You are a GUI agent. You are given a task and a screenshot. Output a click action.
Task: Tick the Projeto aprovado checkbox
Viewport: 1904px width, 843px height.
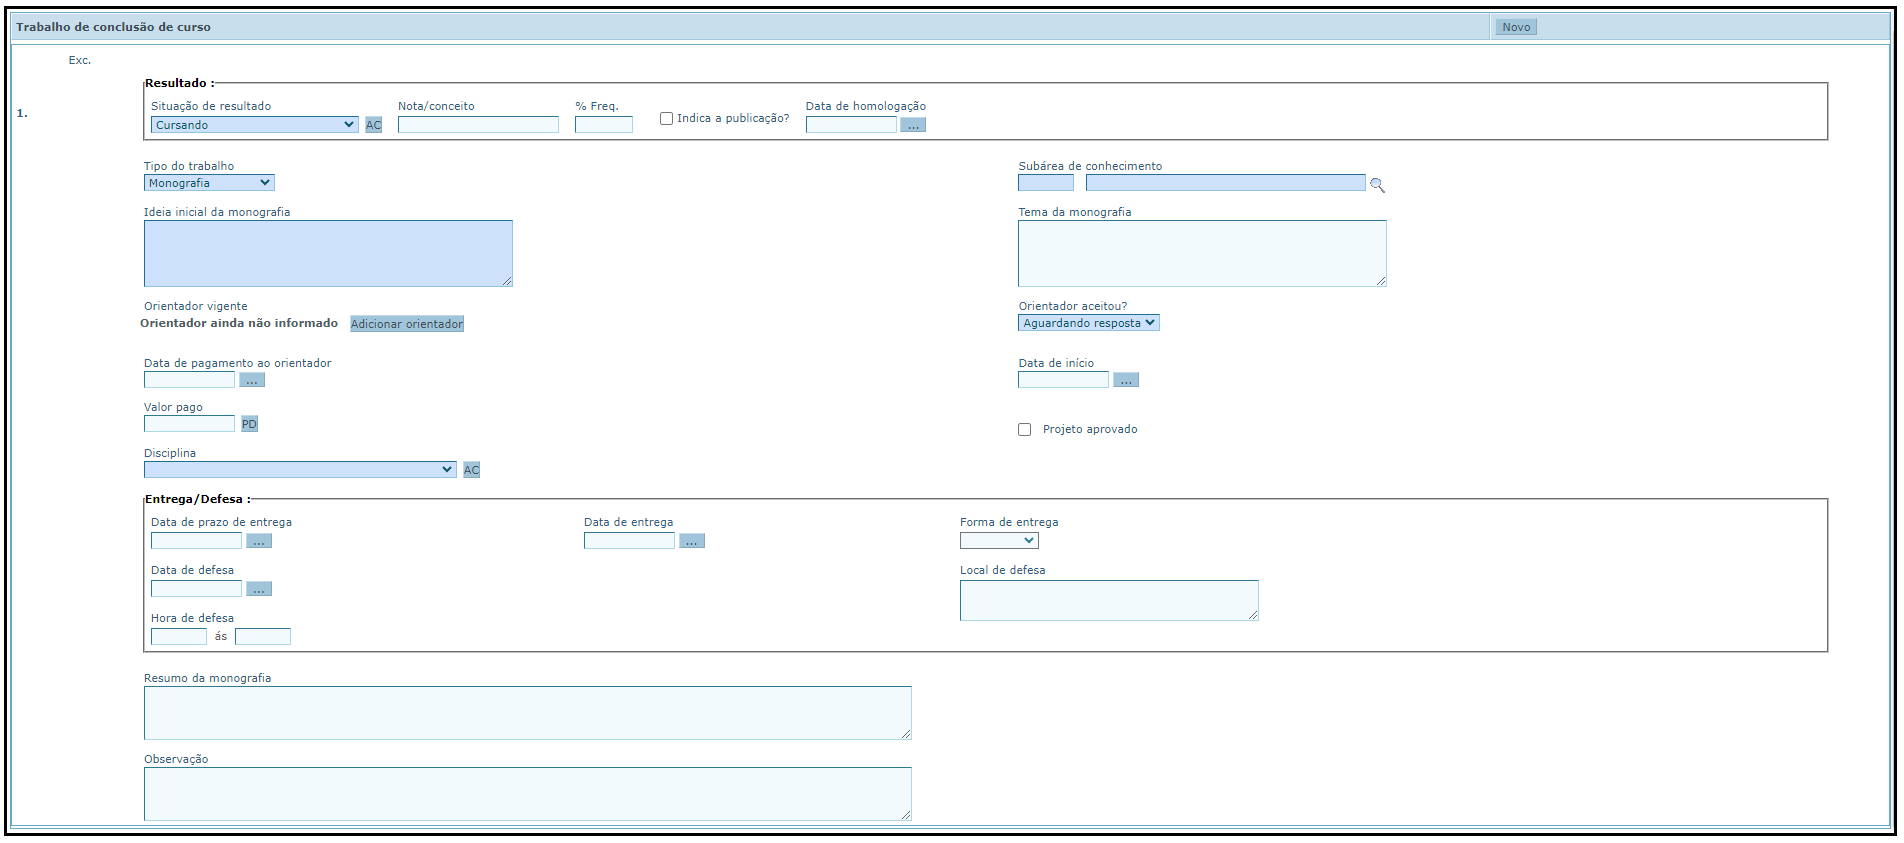pyautogui.click(x=1024, y=429)
